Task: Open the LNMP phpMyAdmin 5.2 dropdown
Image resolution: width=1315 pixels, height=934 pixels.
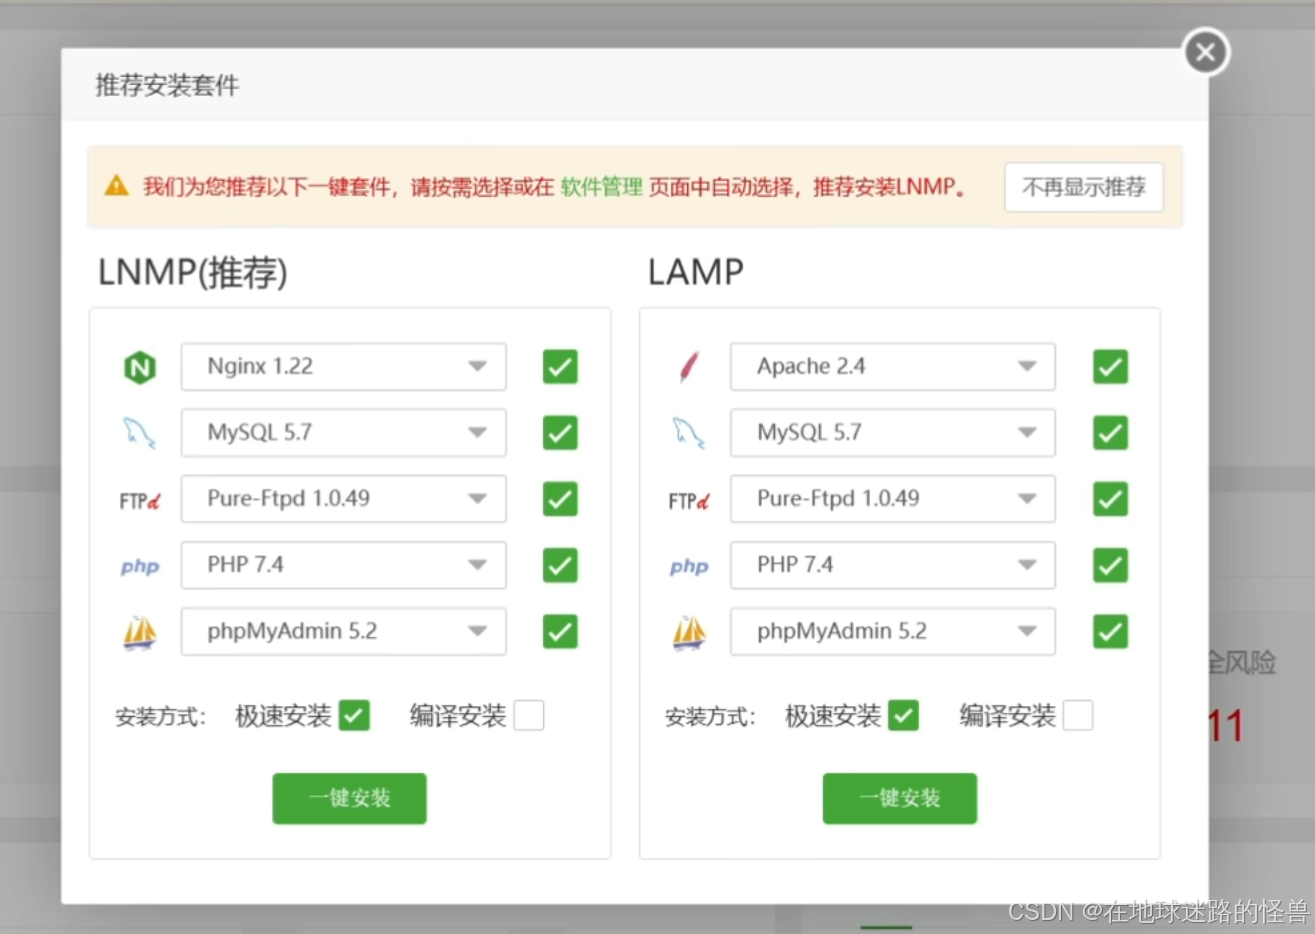Action: [x=343, y=631]
